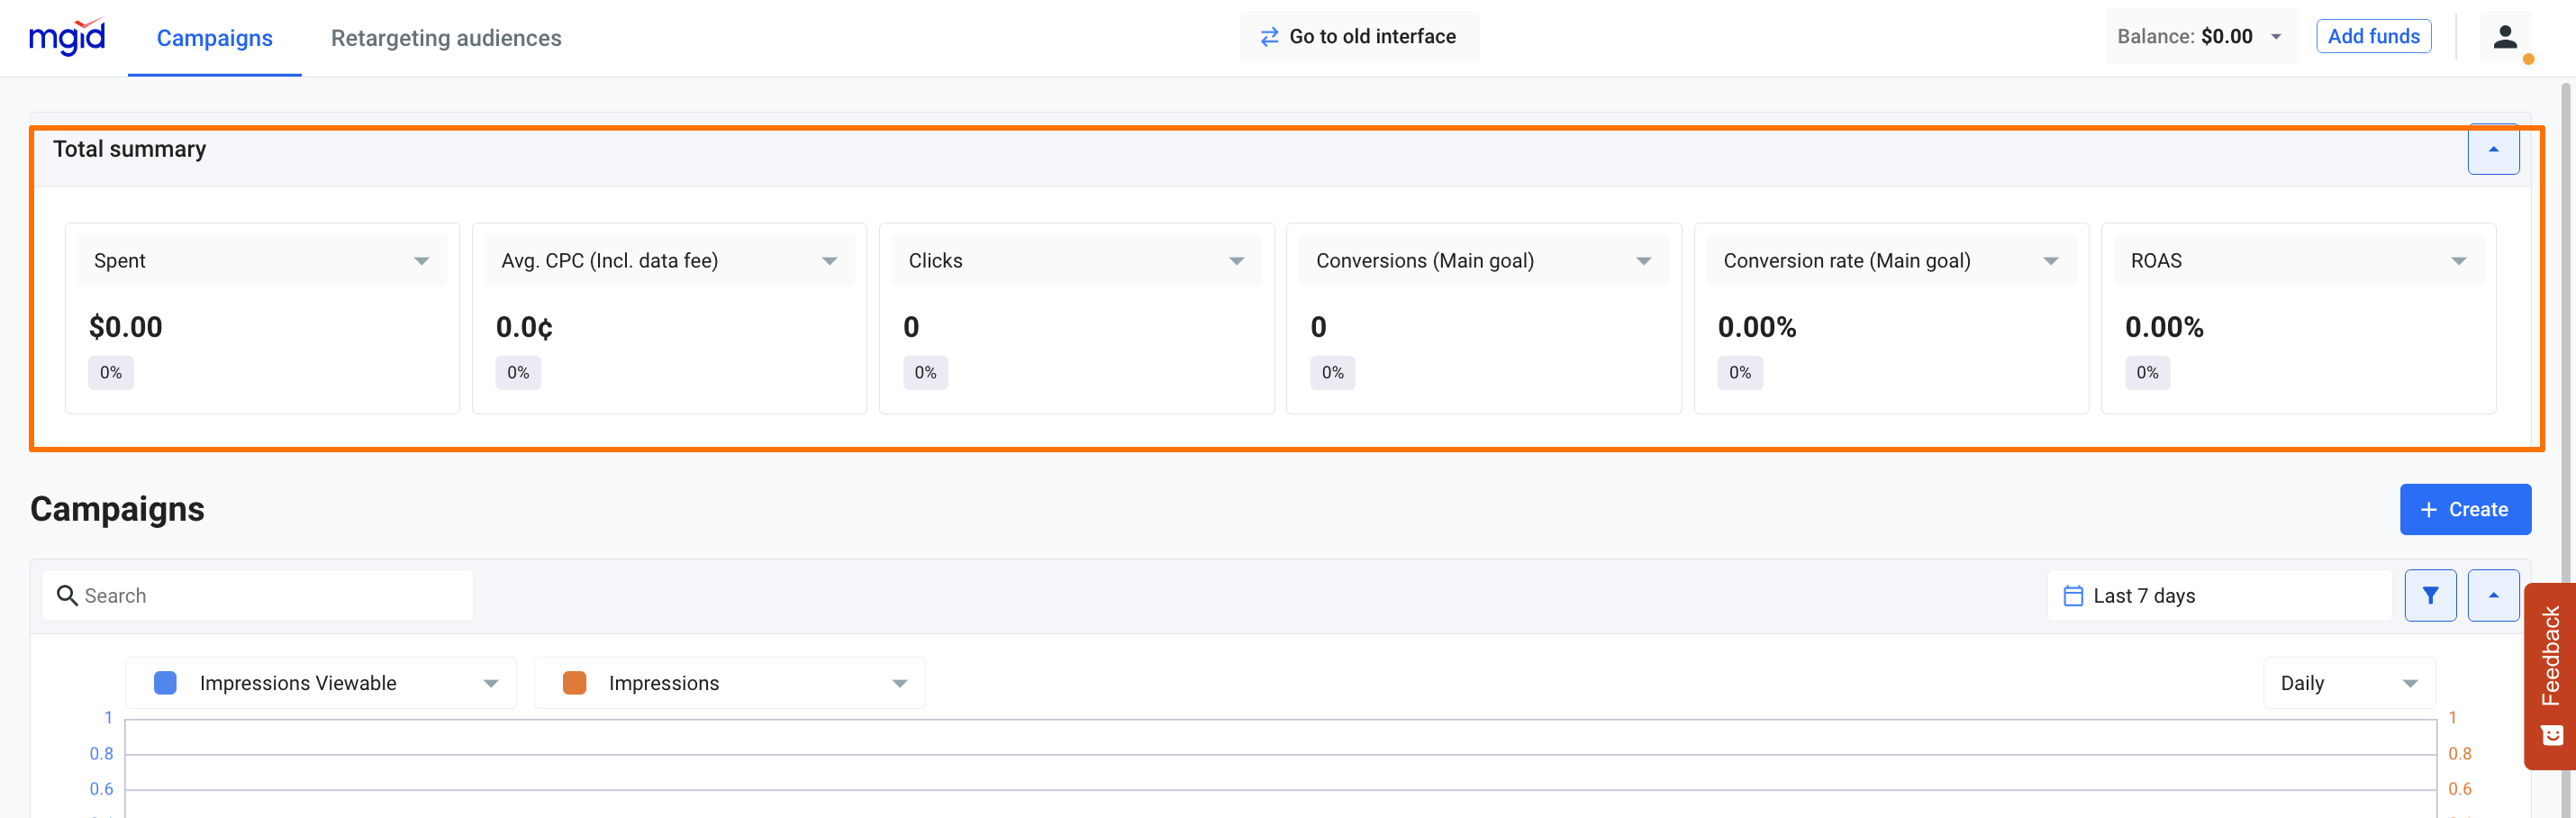Click the blue Impressions Viewable color swatch
Screen dimensions: 2576x818
(x=165, y=684)
